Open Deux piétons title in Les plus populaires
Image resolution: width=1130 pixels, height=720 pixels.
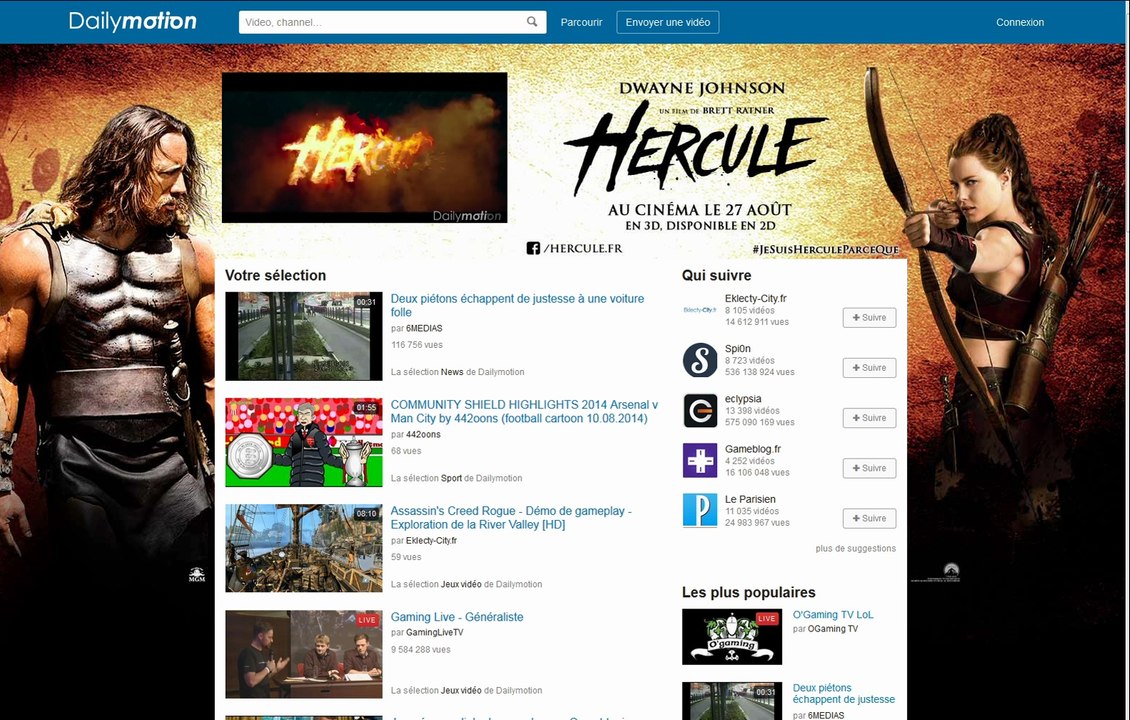[844, 693]
